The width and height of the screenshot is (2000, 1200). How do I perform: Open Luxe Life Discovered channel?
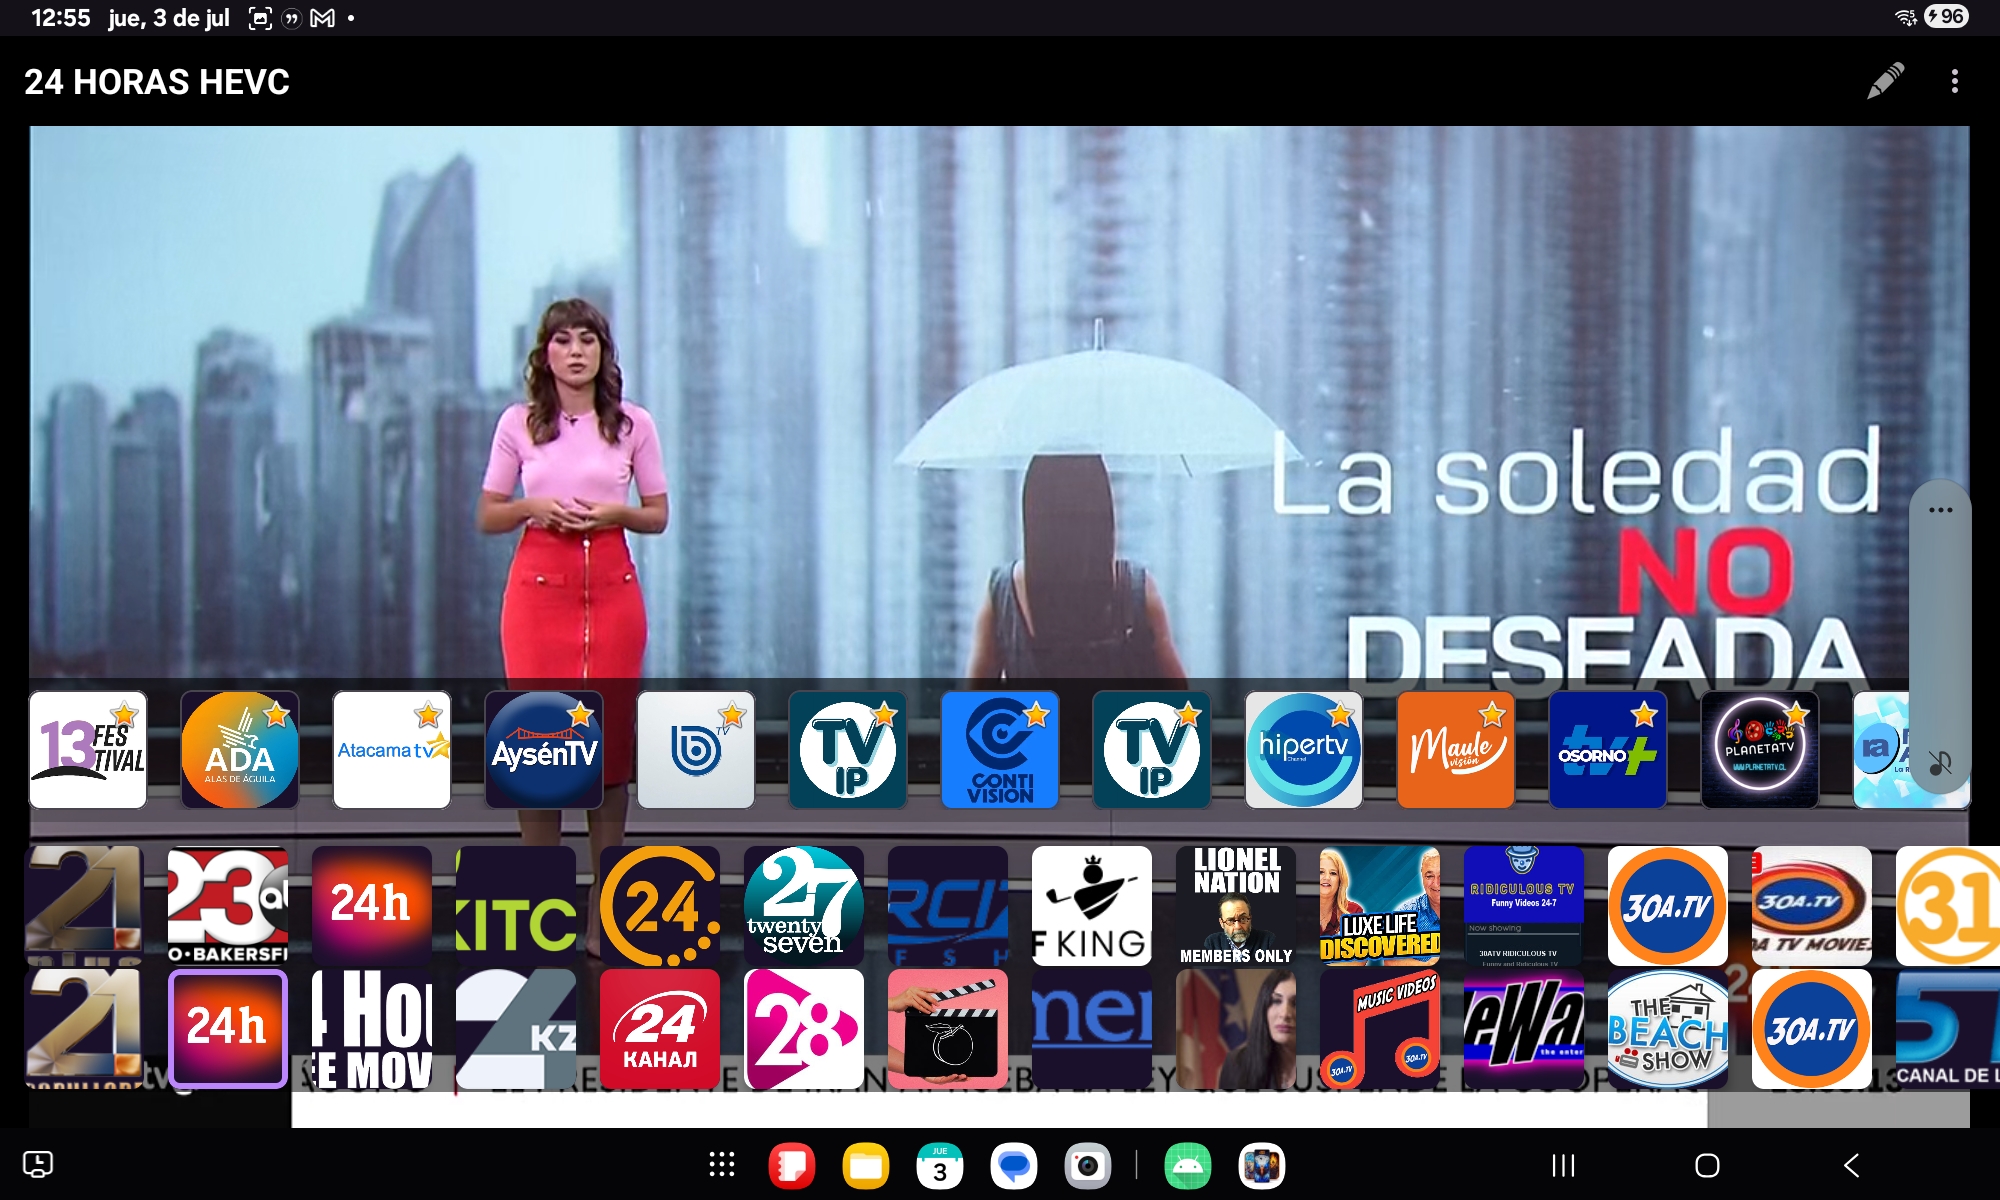(x=1380, y=906)
